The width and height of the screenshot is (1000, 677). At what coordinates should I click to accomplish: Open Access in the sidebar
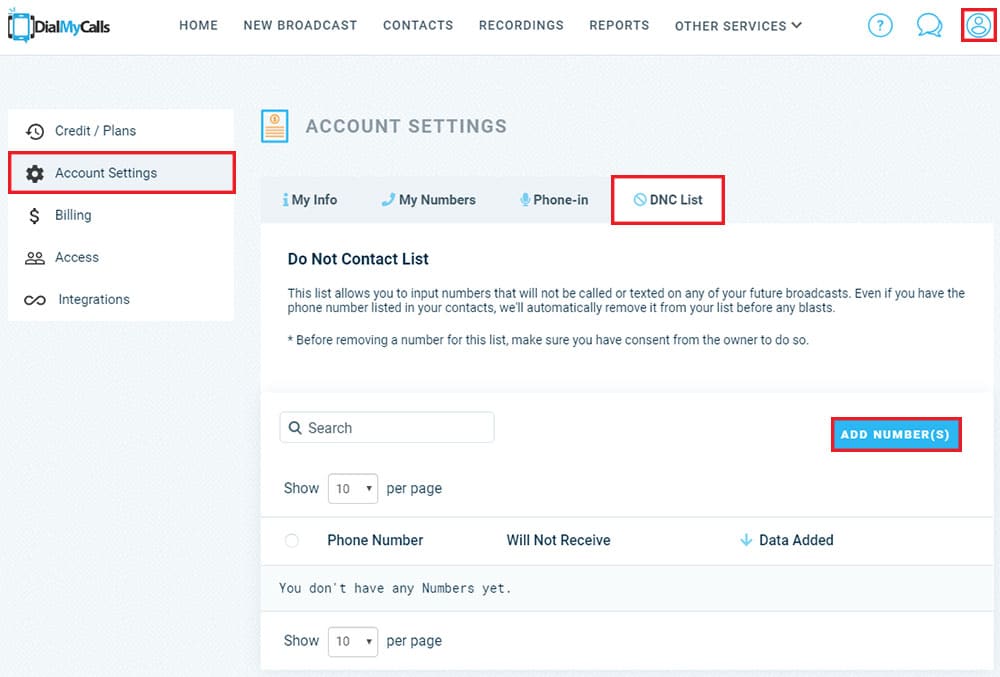pos(77,257)
